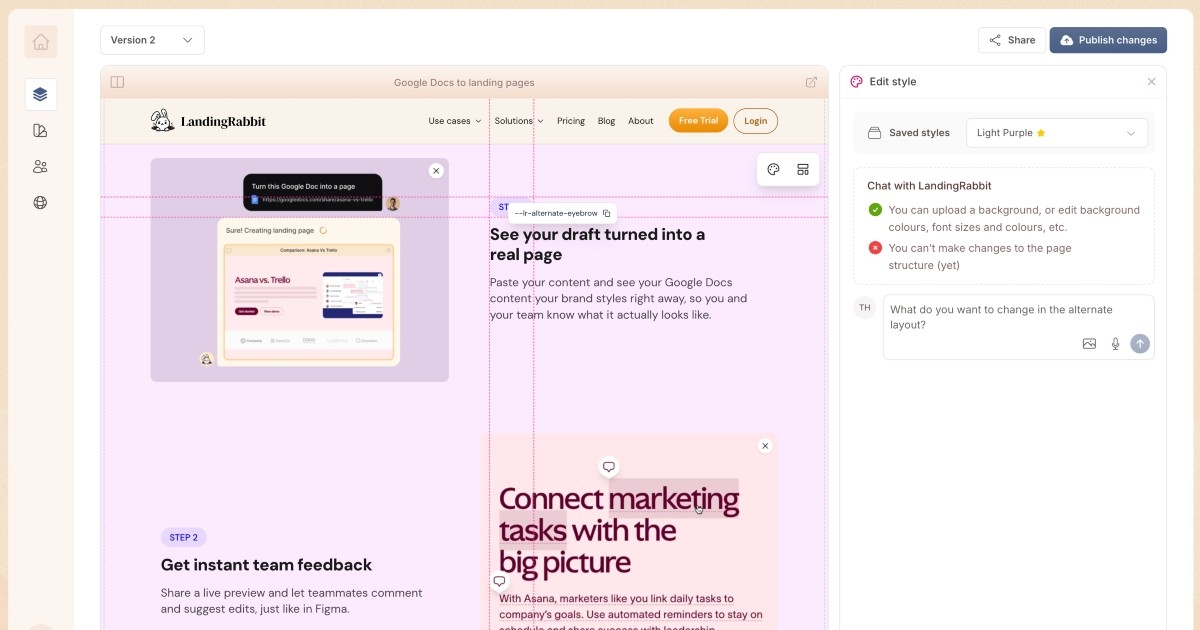Screen dimensions: 1200x630
Task: Select the layers stack sidebar icon
Action: coord(41,94)
